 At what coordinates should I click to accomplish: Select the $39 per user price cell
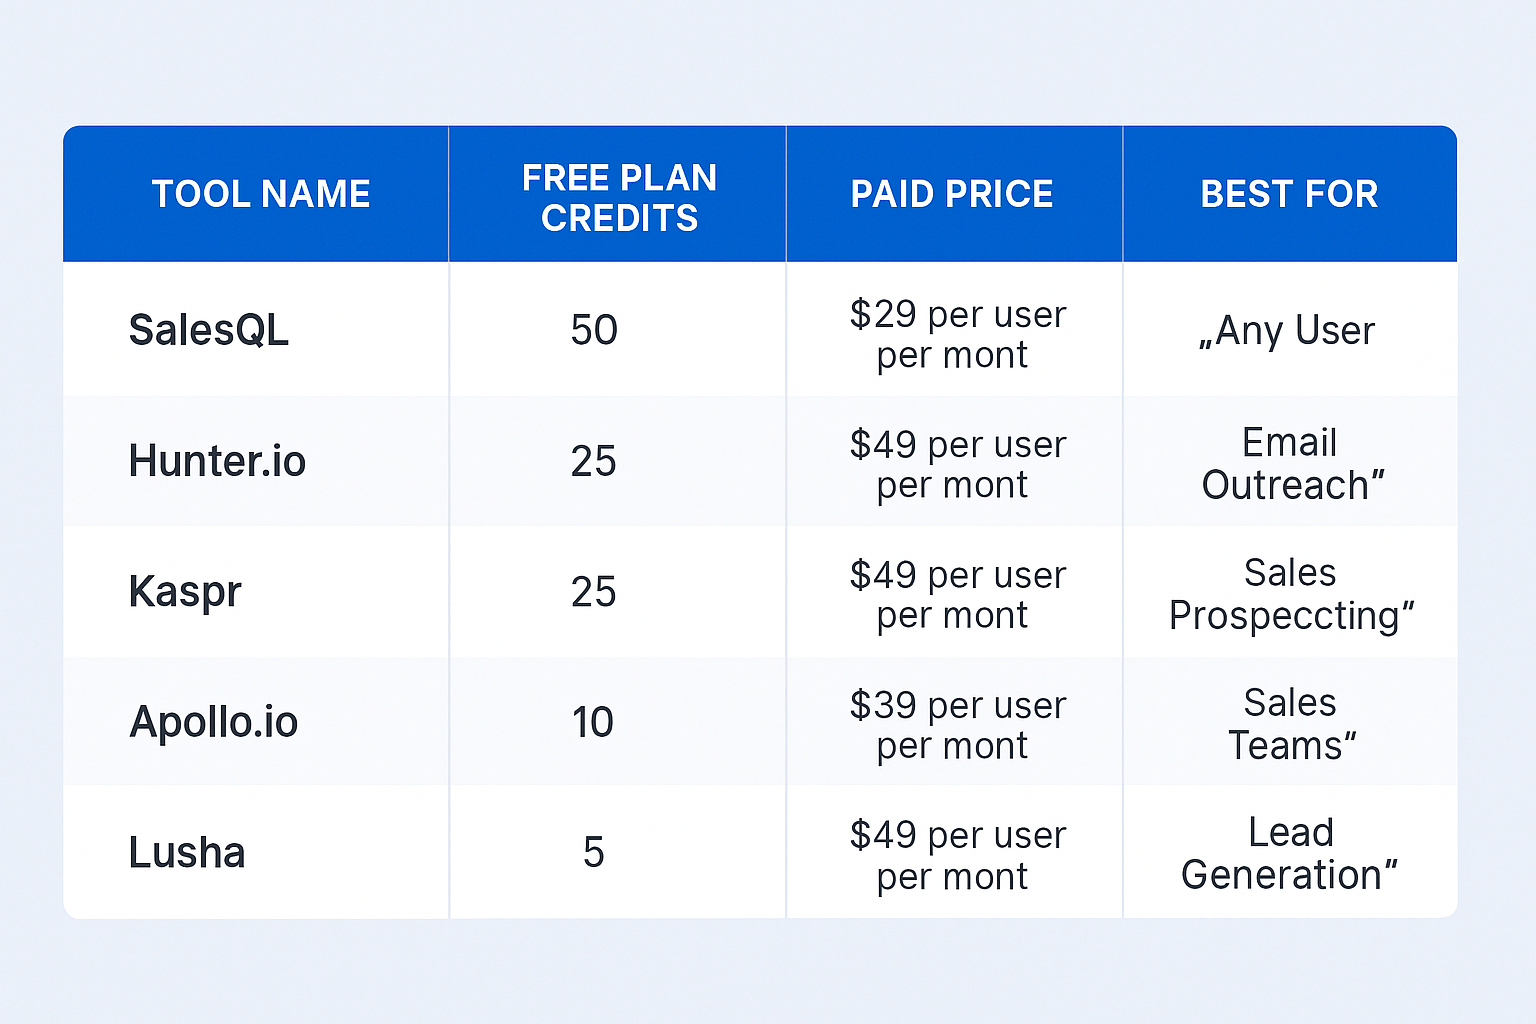point(957,725)
